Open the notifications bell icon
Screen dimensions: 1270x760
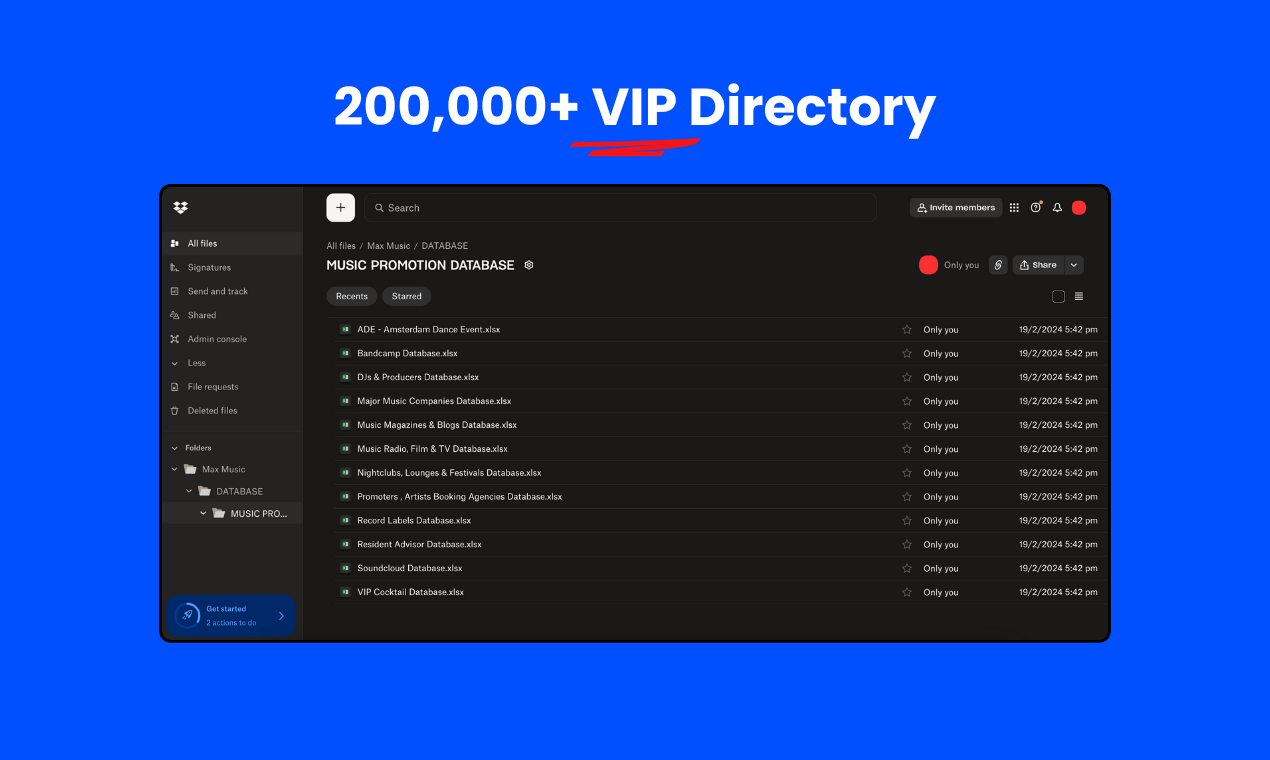pos(1057,208)
